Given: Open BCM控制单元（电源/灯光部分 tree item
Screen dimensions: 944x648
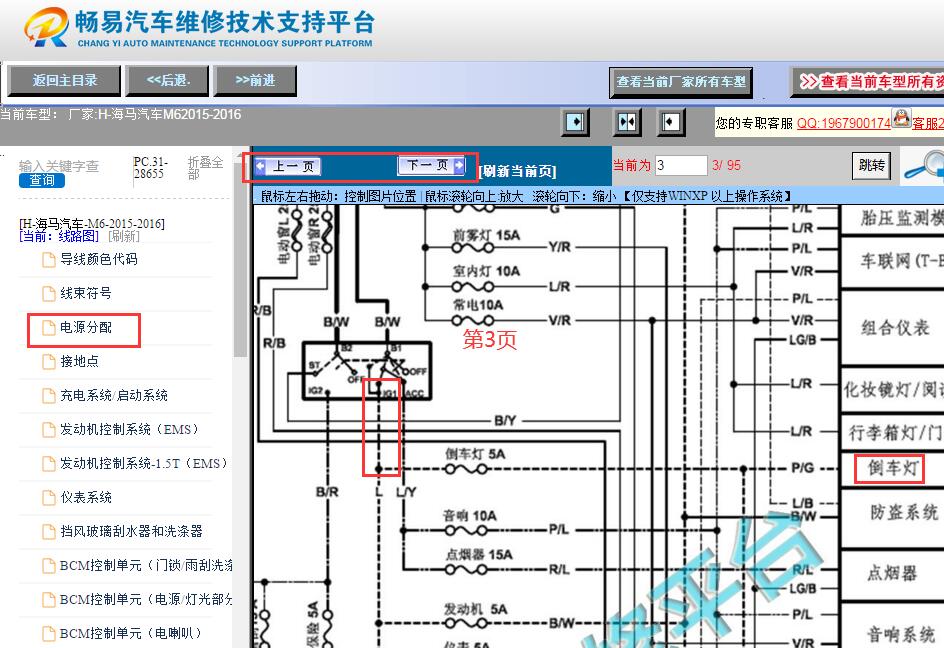Looking at the screenshot, I should (146, 599).
